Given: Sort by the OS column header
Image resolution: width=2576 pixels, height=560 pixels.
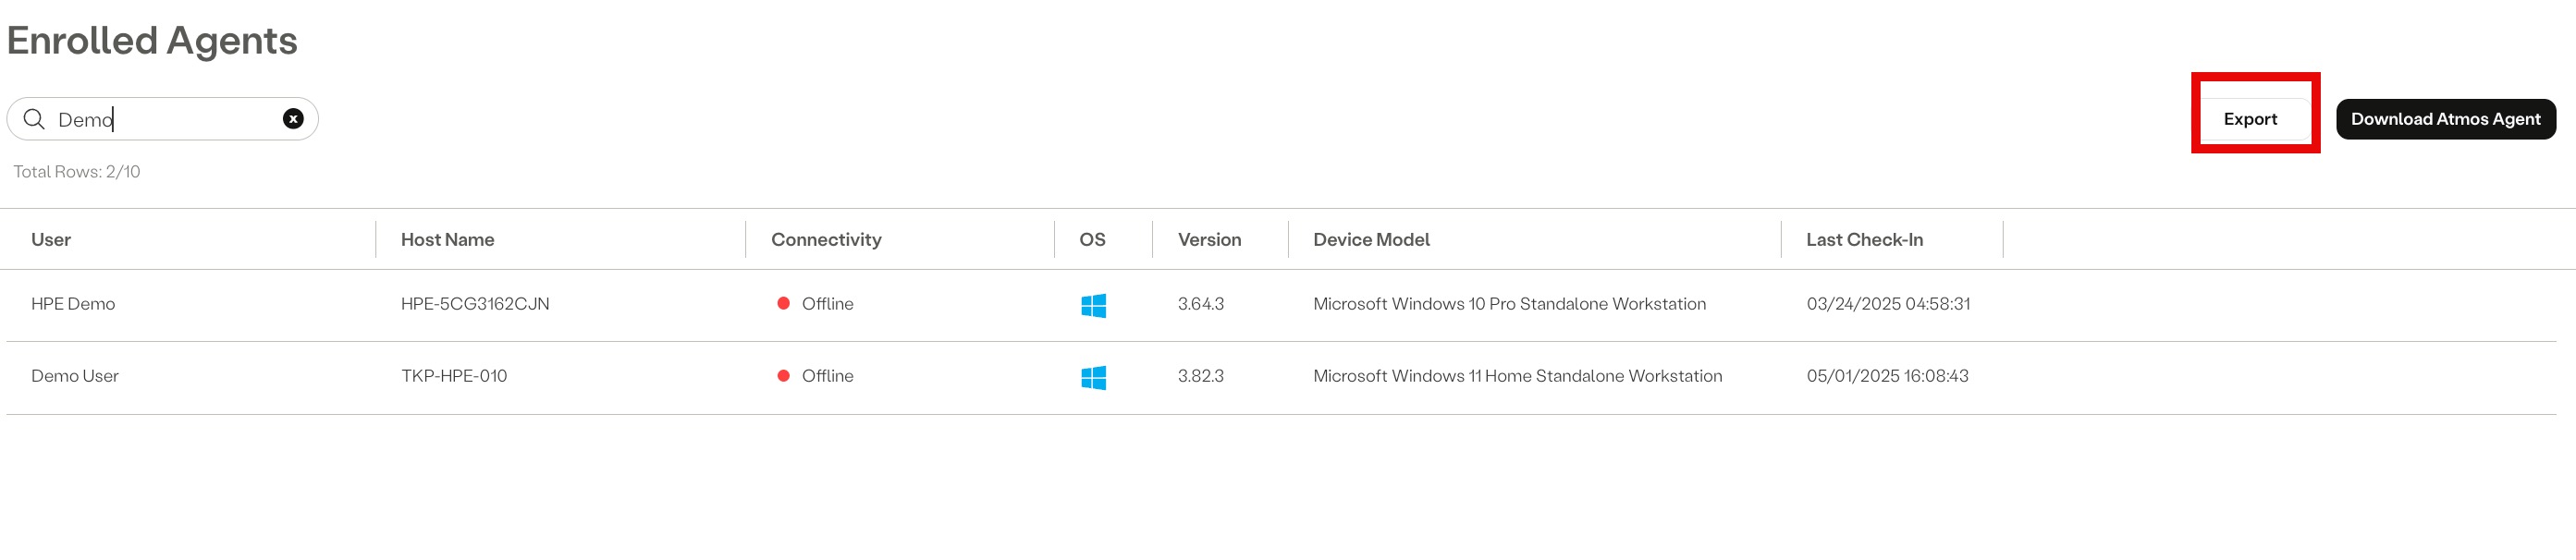Looking at the screenshot, I should (x=1092, y=240).
